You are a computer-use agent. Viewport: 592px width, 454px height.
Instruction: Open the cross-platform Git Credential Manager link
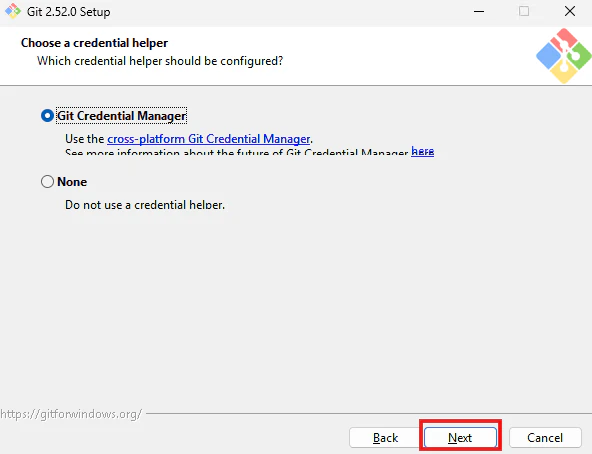(208, 139)
